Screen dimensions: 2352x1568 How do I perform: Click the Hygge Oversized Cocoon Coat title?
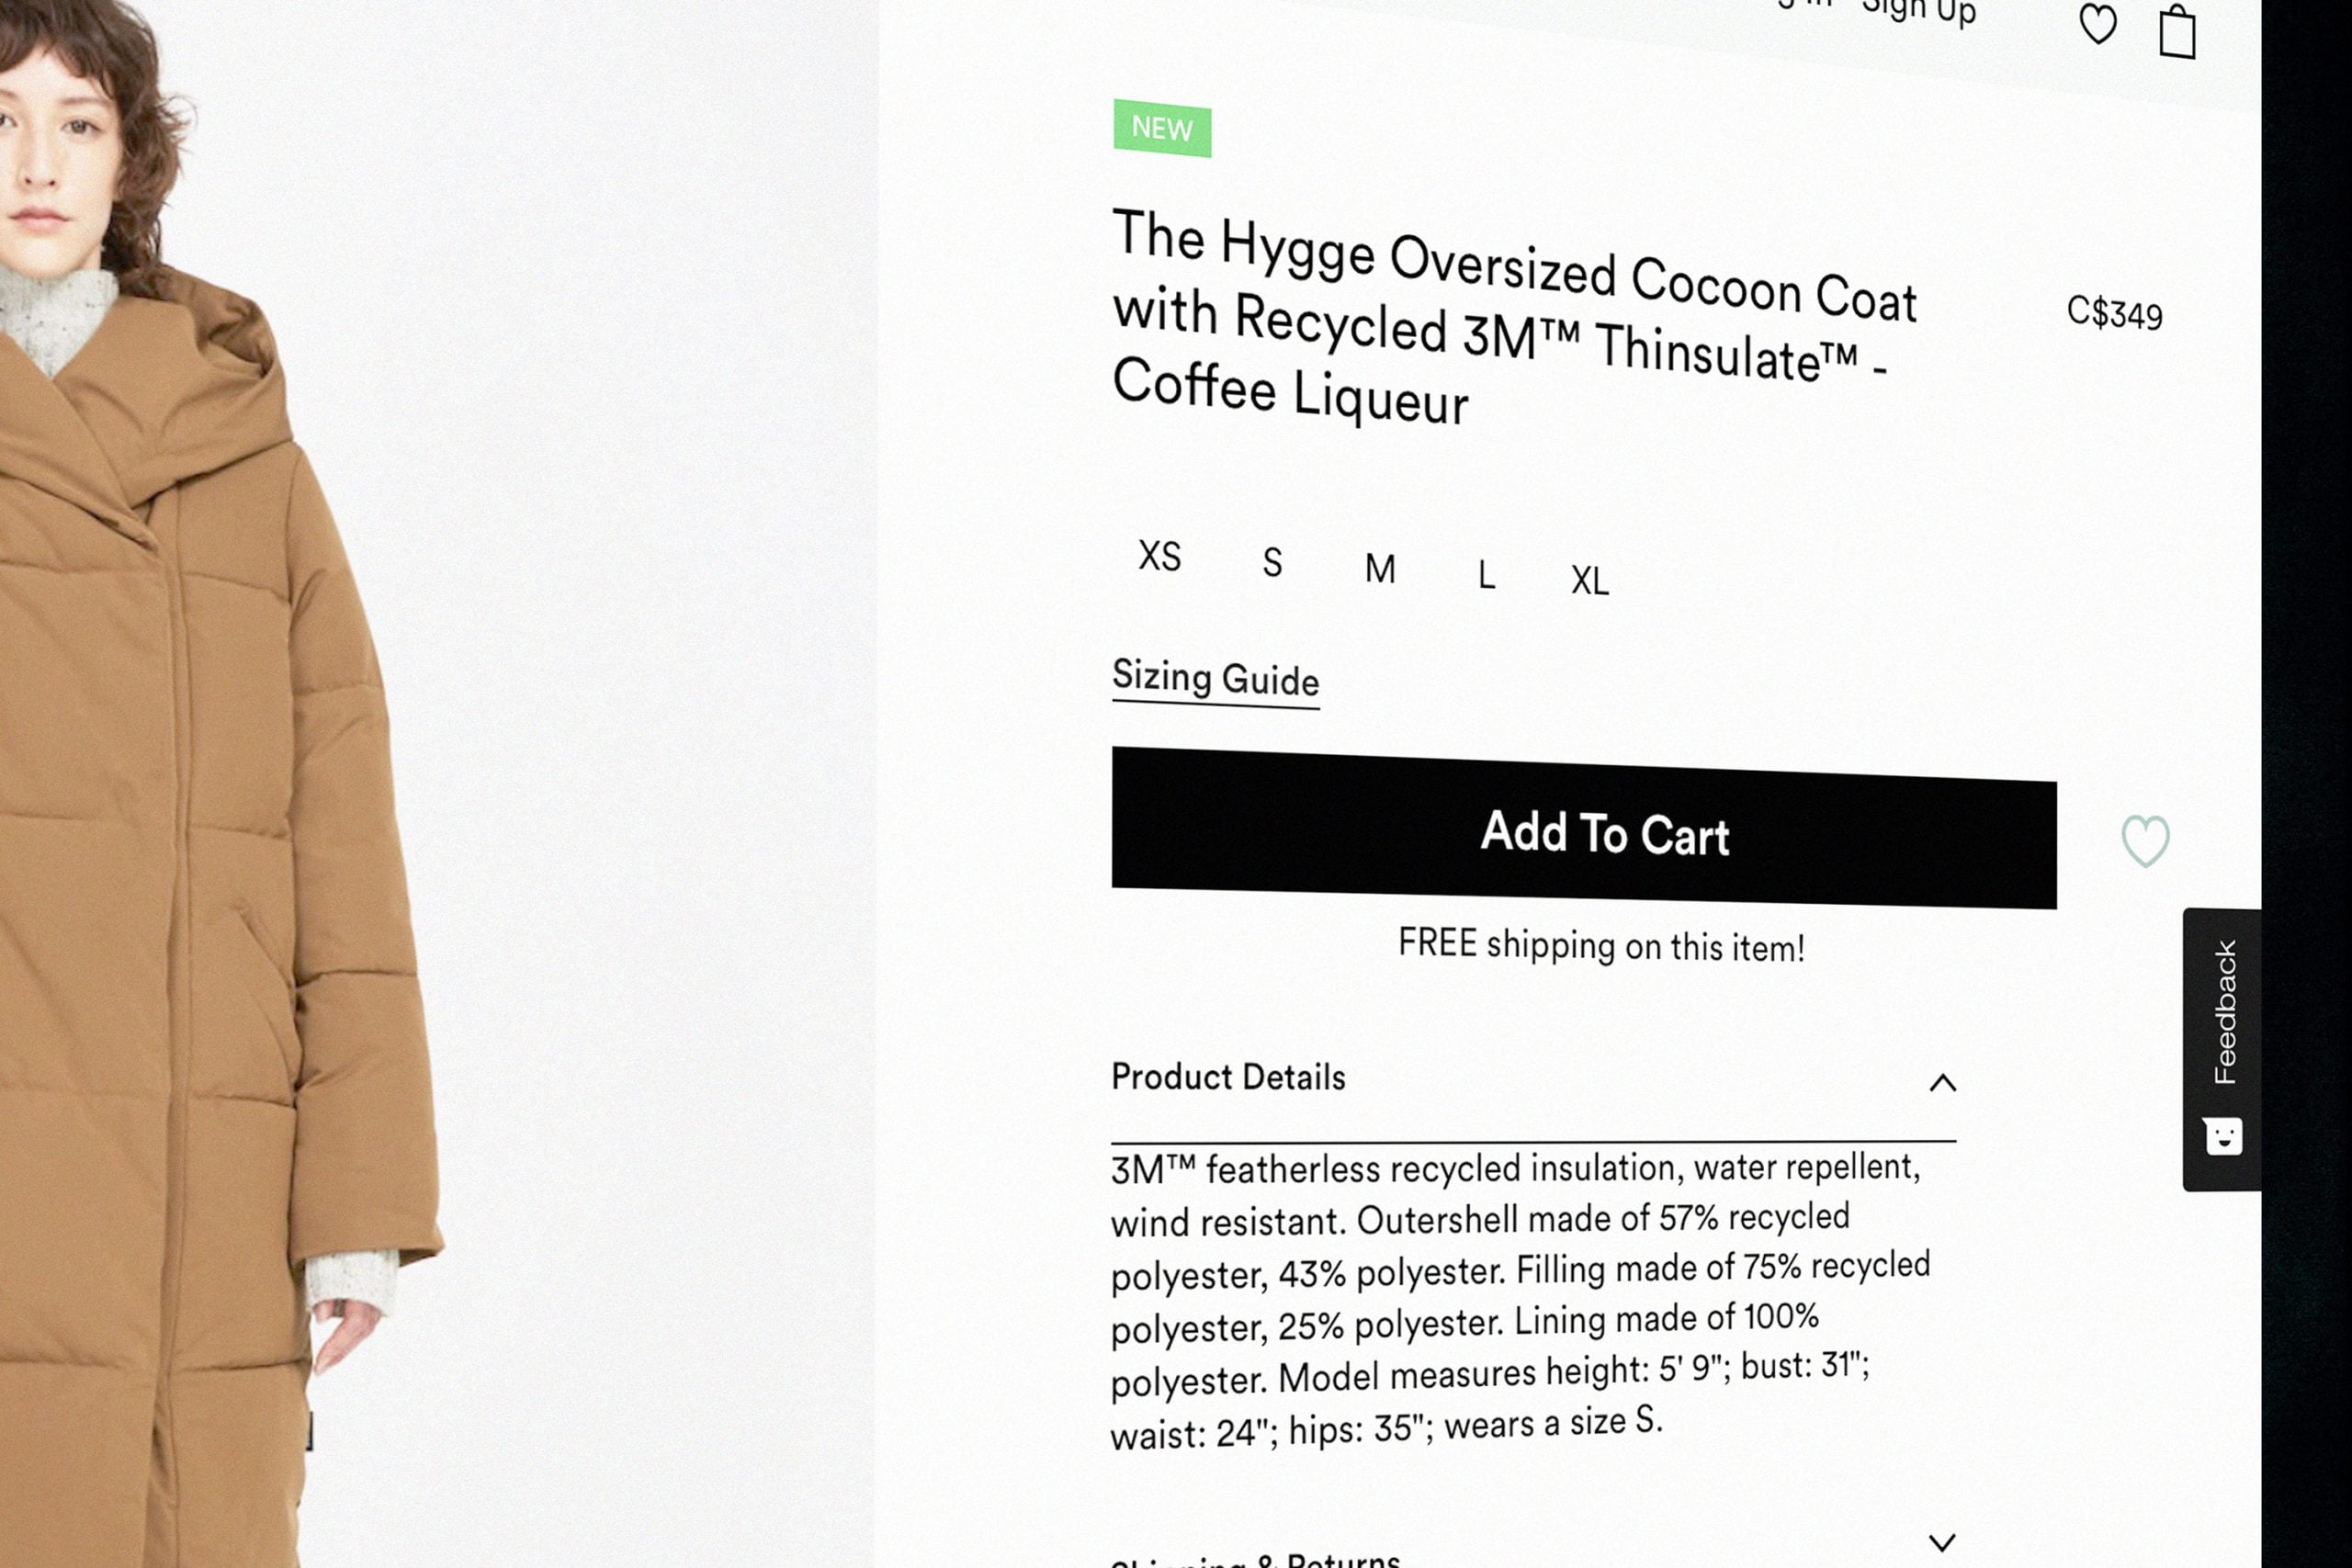click(x=1515, y=318)
